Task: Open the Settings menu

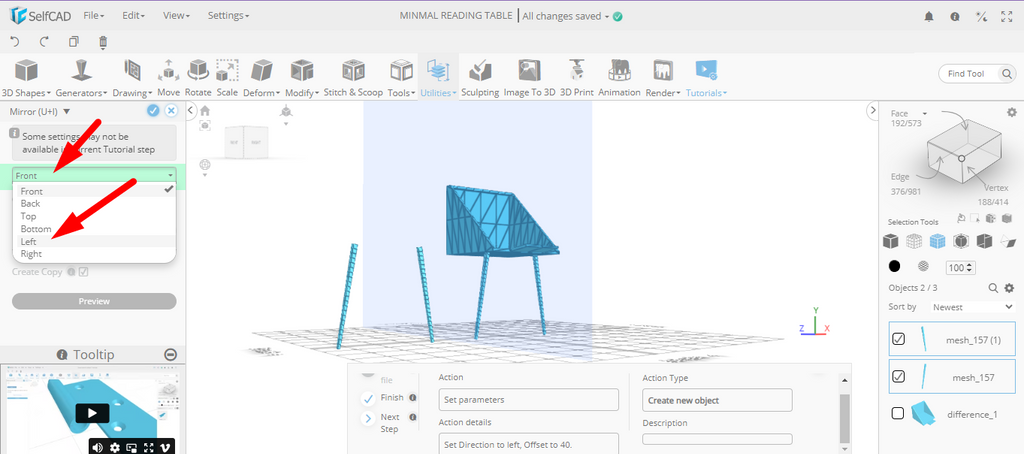Action: click(228, 16)
